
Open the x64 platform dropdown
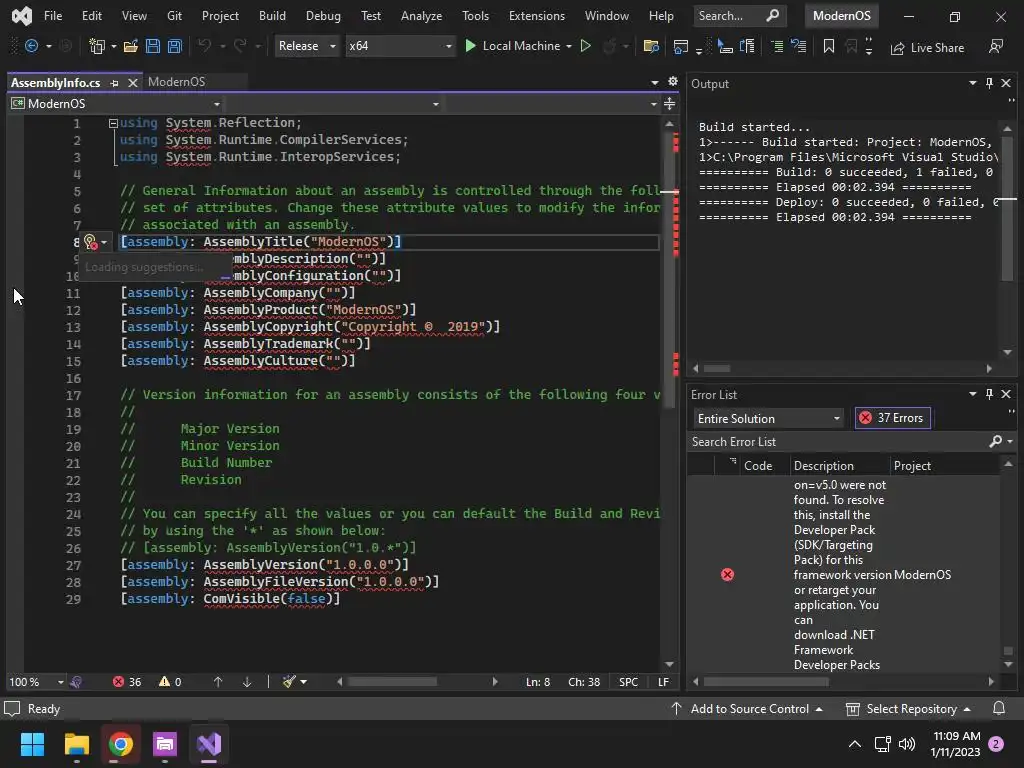399,46
